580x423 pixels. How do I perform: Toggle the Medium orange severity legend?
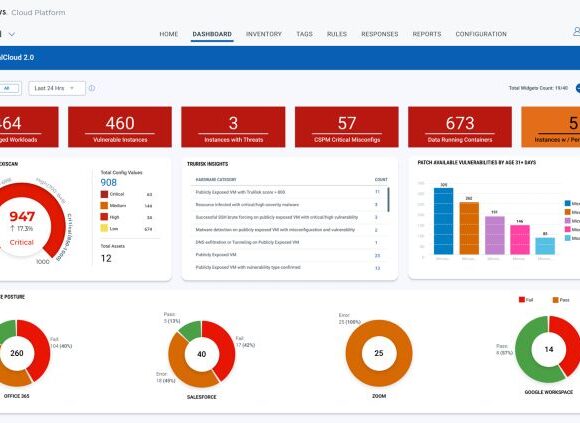(x=104, y=206)
